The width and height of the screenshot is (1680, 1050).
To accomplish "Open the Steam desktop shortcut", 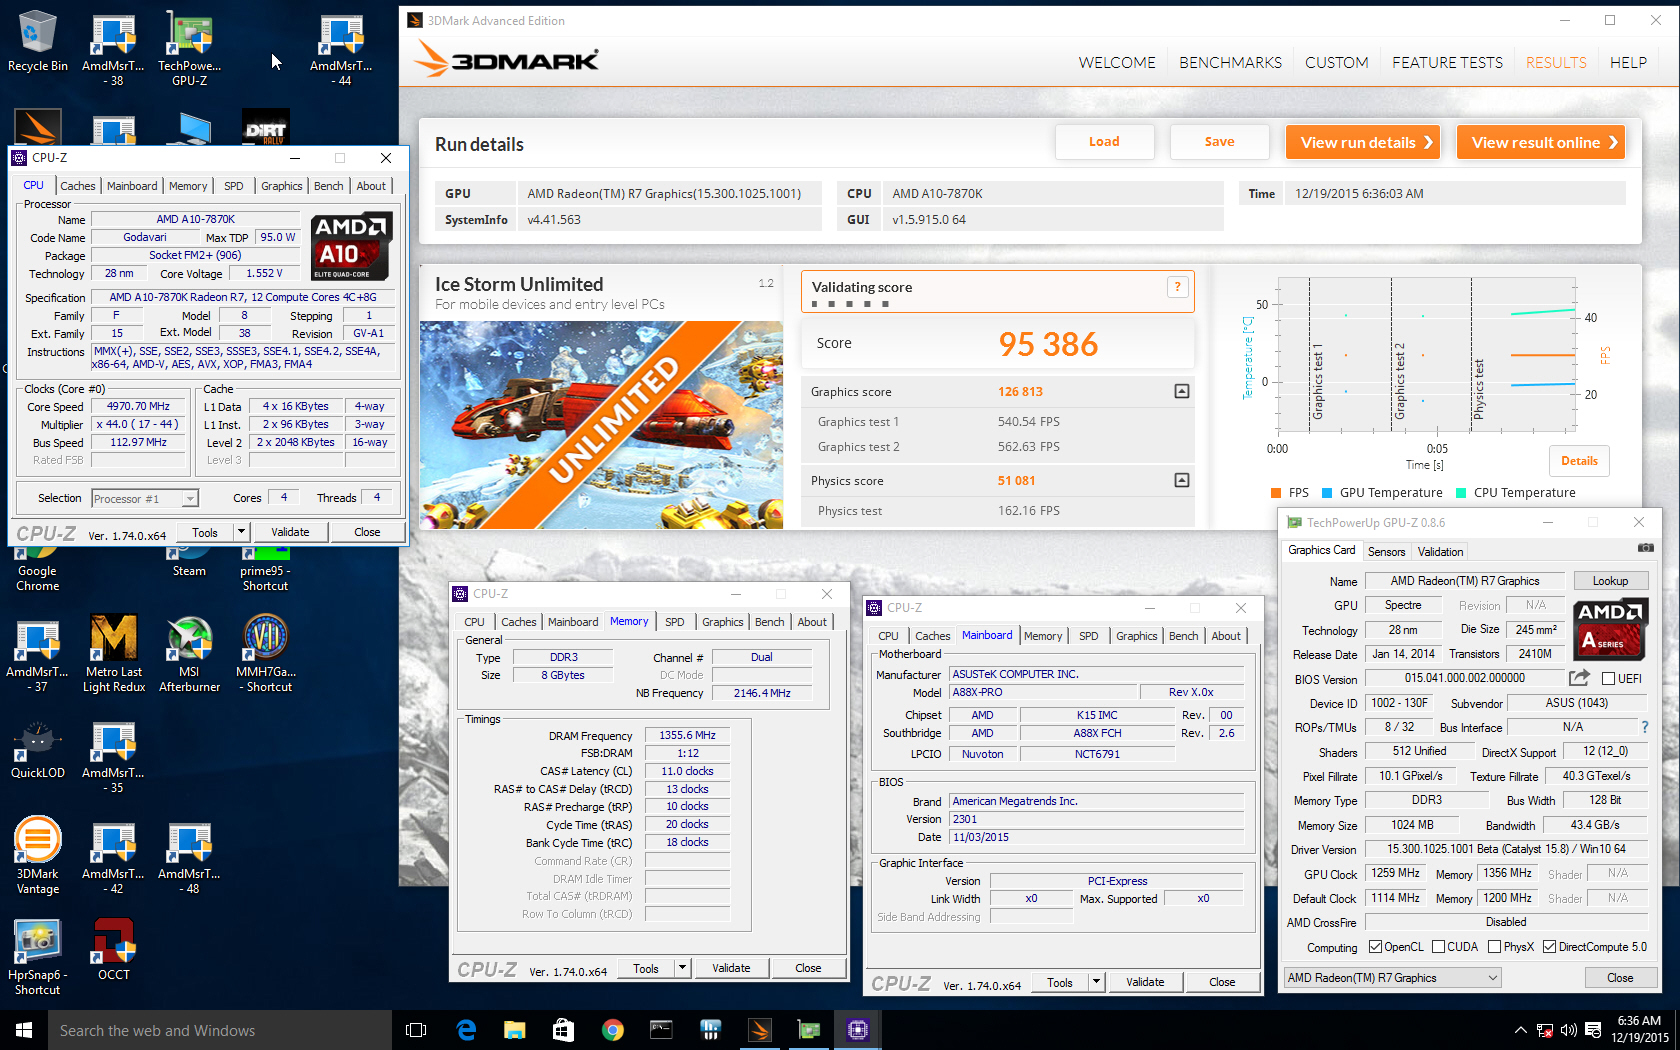I will coord(189,563).
